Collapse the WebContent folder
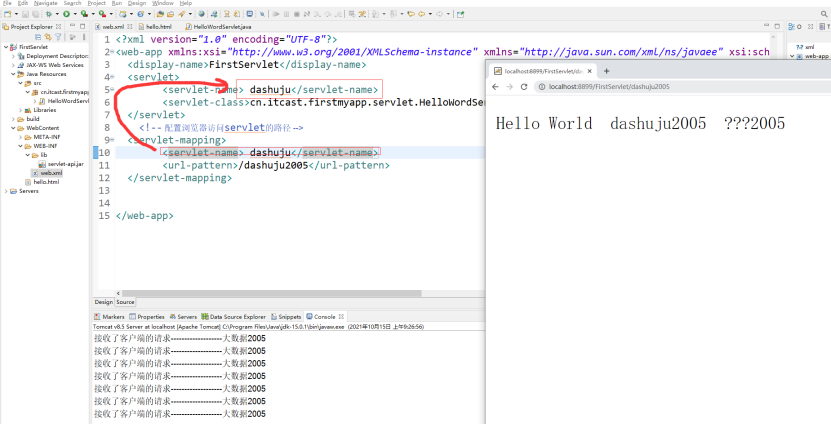The width and height of the screenshot is (831, 424). [13, 128]
